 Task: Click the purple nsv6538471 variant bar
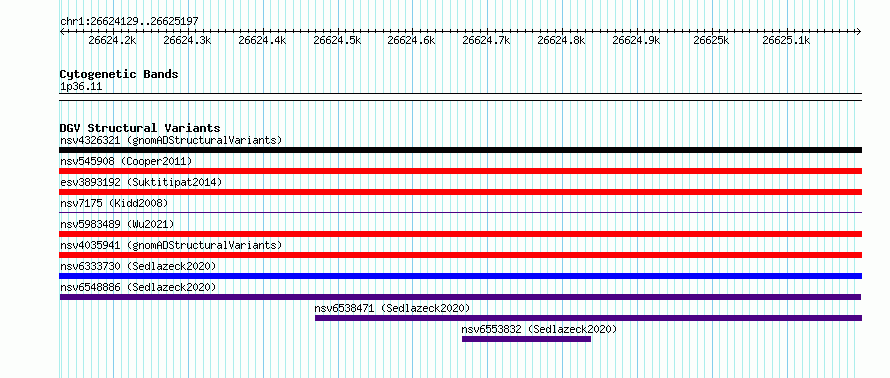(x=589, y=318)
